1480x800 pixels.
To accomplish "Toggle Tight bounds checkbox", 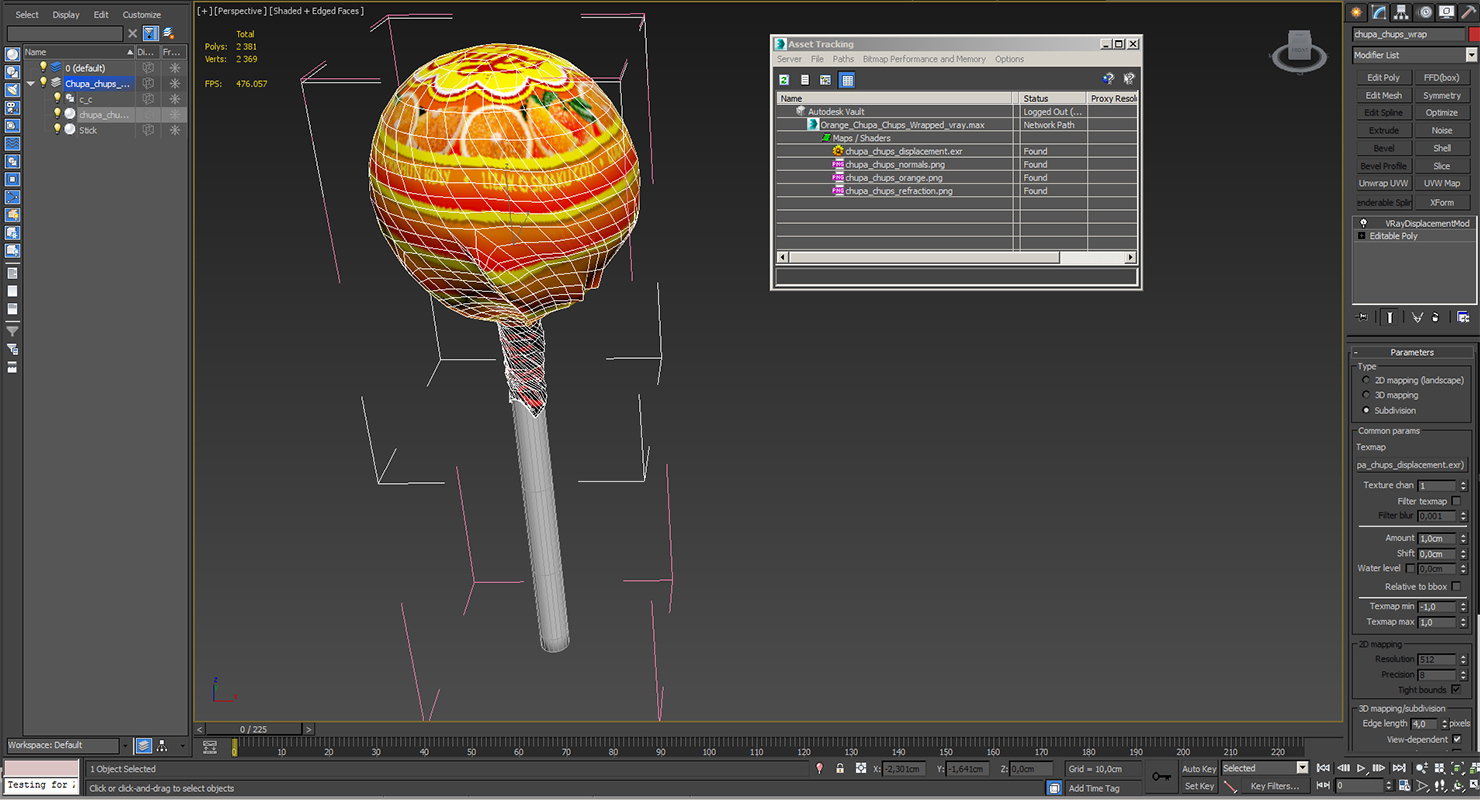I will (x=1456, y=689).
